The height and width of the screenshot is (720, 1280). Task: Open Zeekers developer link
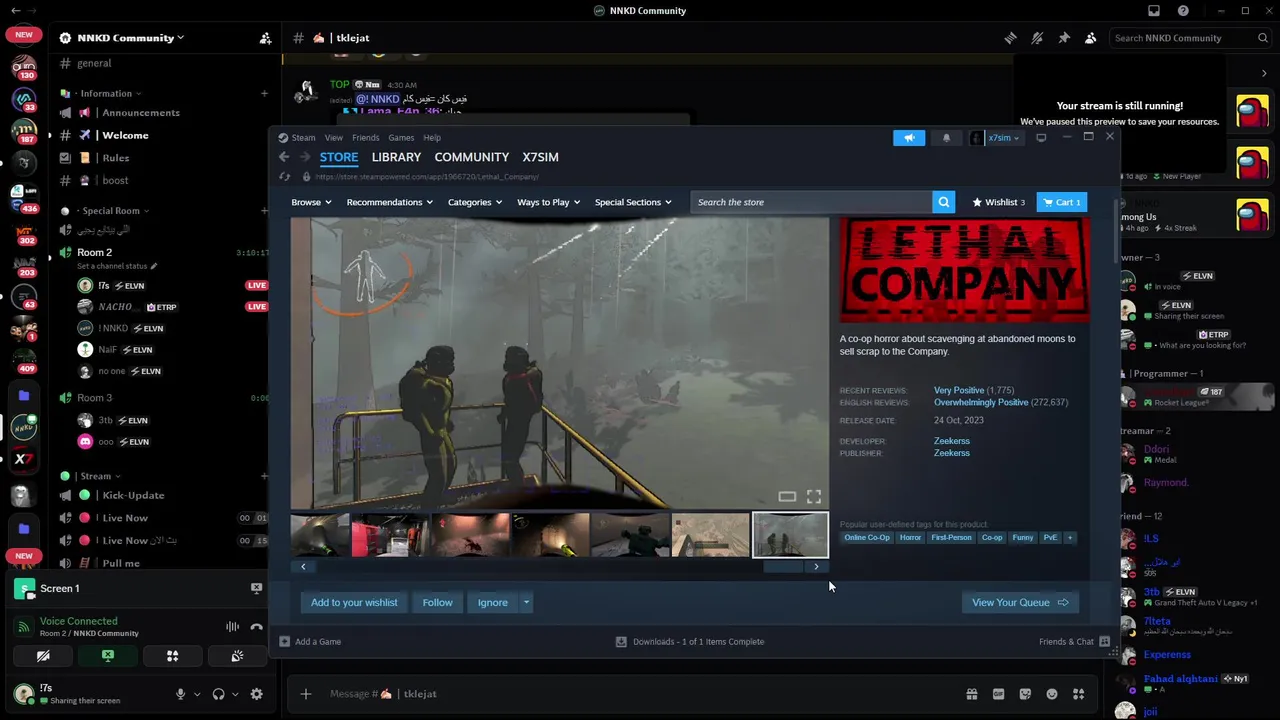(x=951, y=441)
